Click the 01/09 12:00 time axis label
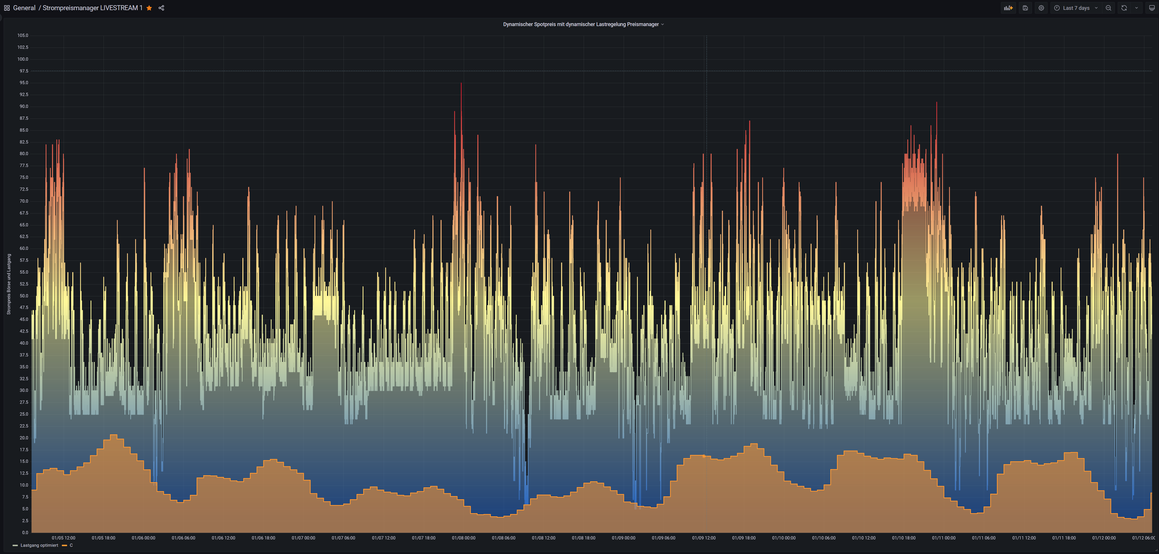This screenshot has width=1159, height=554. point(704,538)
